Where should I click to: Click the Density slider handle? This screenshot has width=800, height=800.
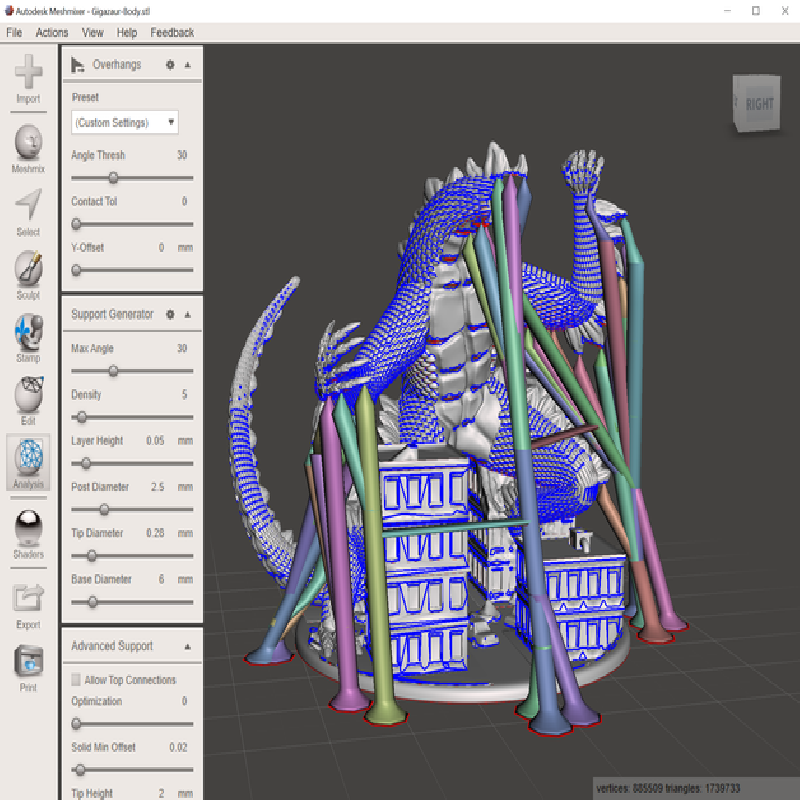pyautogui.click(x=81, y=417)
